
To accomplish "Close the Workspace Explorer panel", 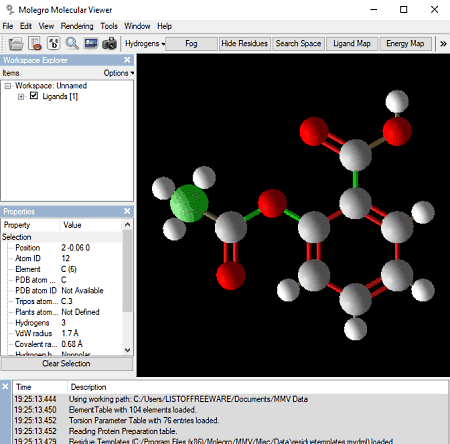I will 127,60.
